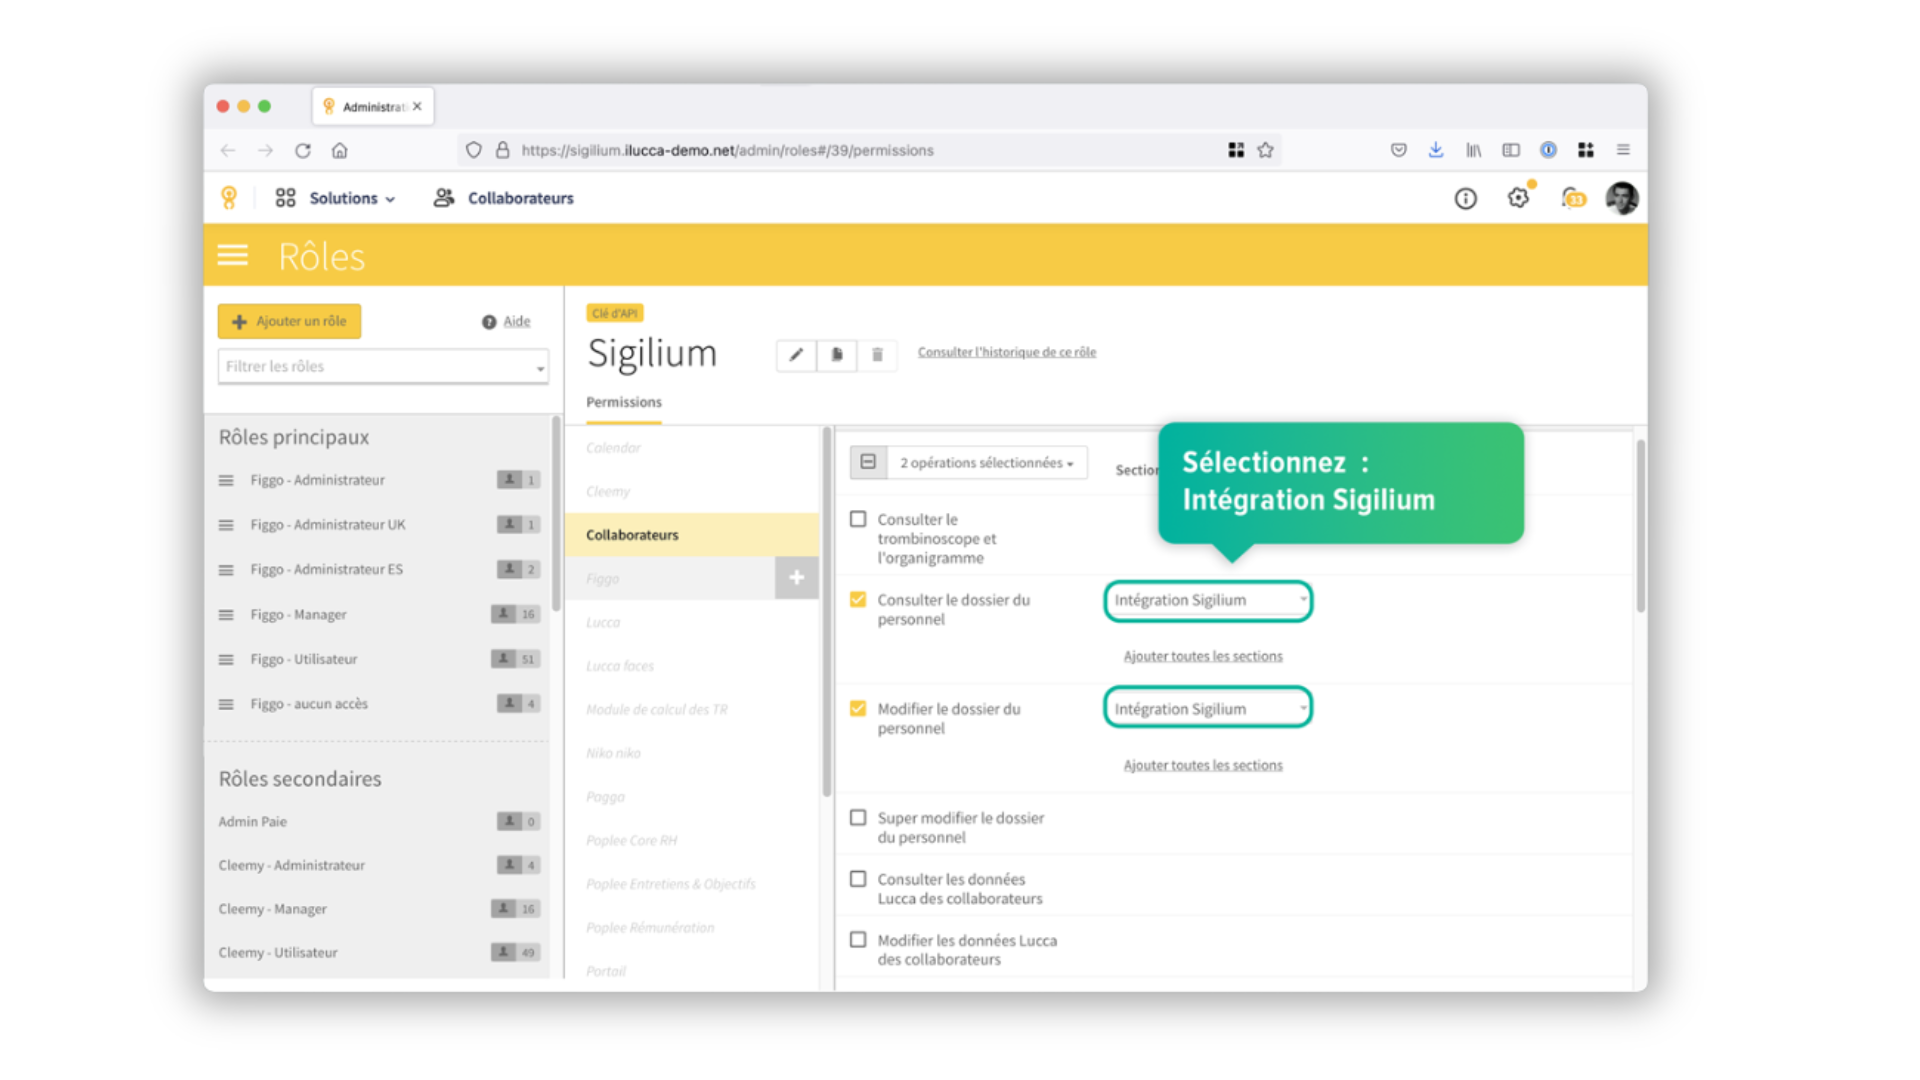Viewport: 1920px width, 1080px height.
Task: Uncheck Modifier le dossier du personnel
Action: (858, 708)
